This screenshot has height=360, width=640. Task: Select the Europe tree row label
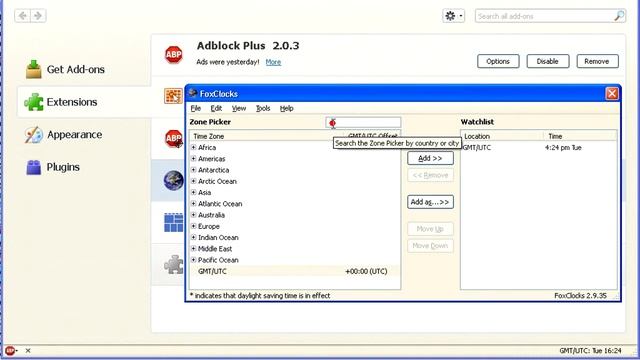209,226
